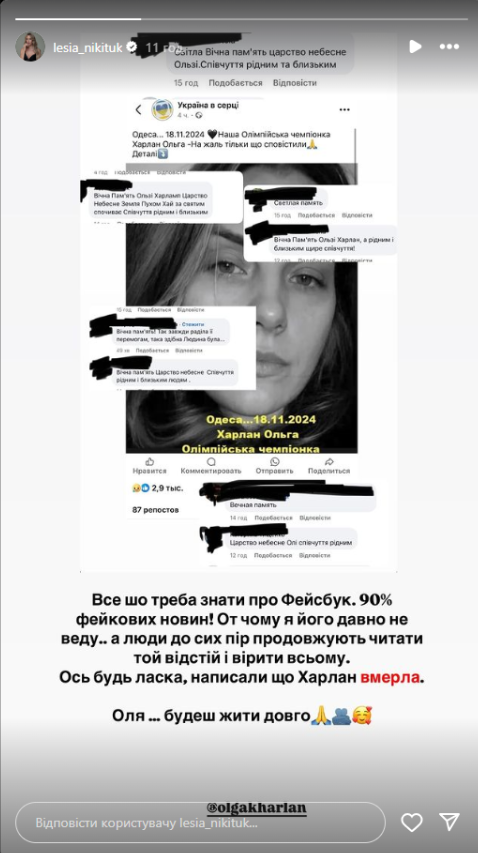This screenshot has width=478, height=853.
Task: Open the Україна в серці page name
Action: pos(208,104)
